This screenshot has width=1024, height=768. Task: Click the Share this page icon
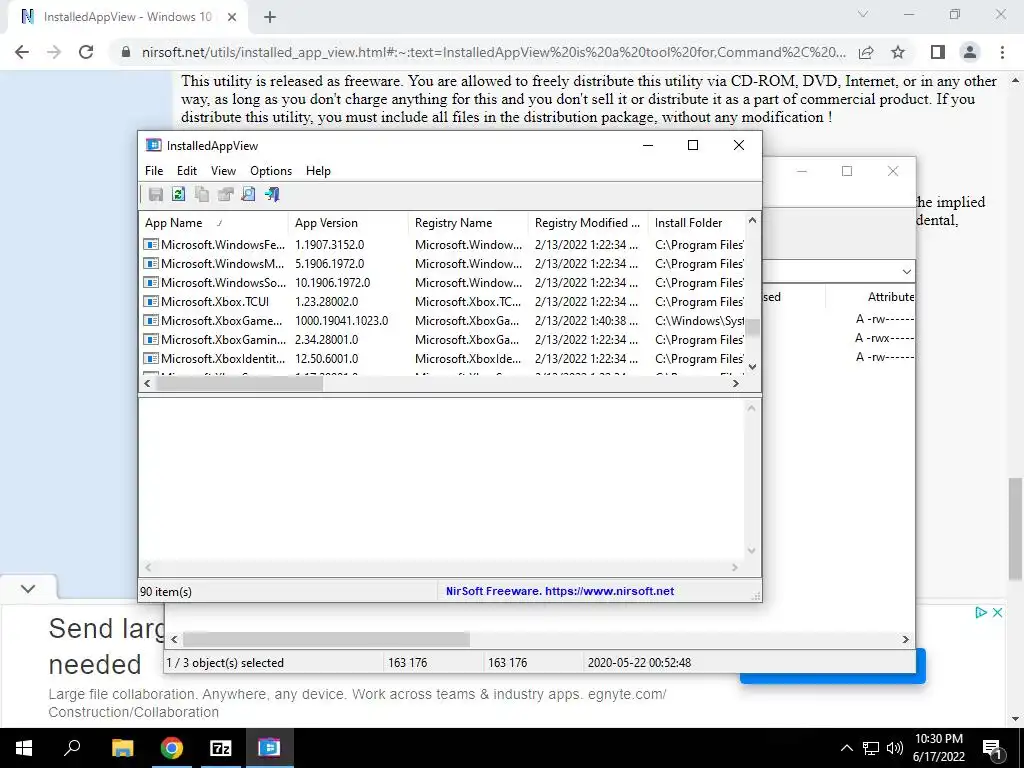867,52
